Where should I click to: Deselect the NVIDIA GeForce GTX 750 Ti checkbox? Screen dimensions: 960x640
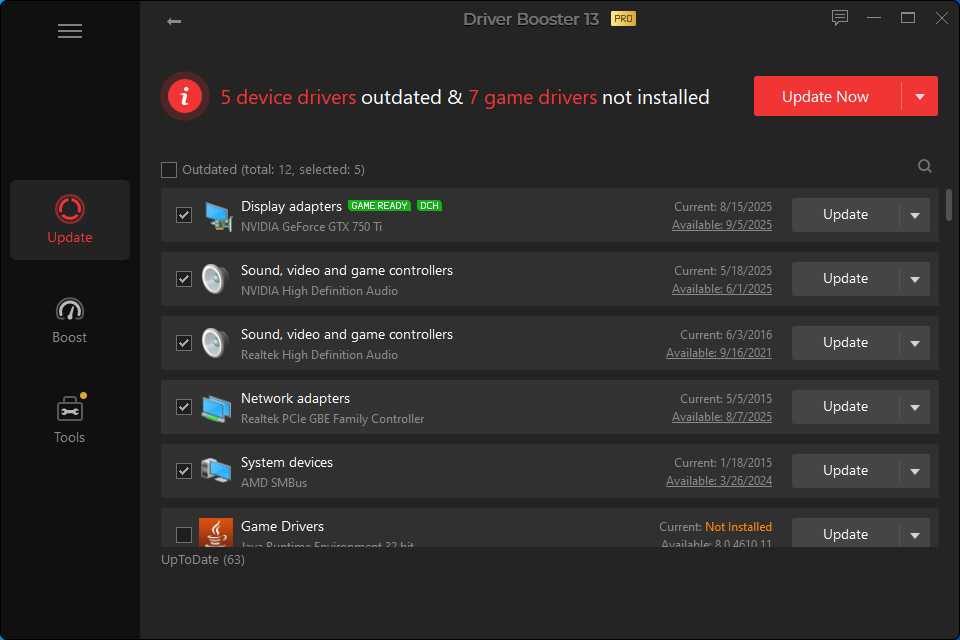pyautogui.click(x=184, y=215)
